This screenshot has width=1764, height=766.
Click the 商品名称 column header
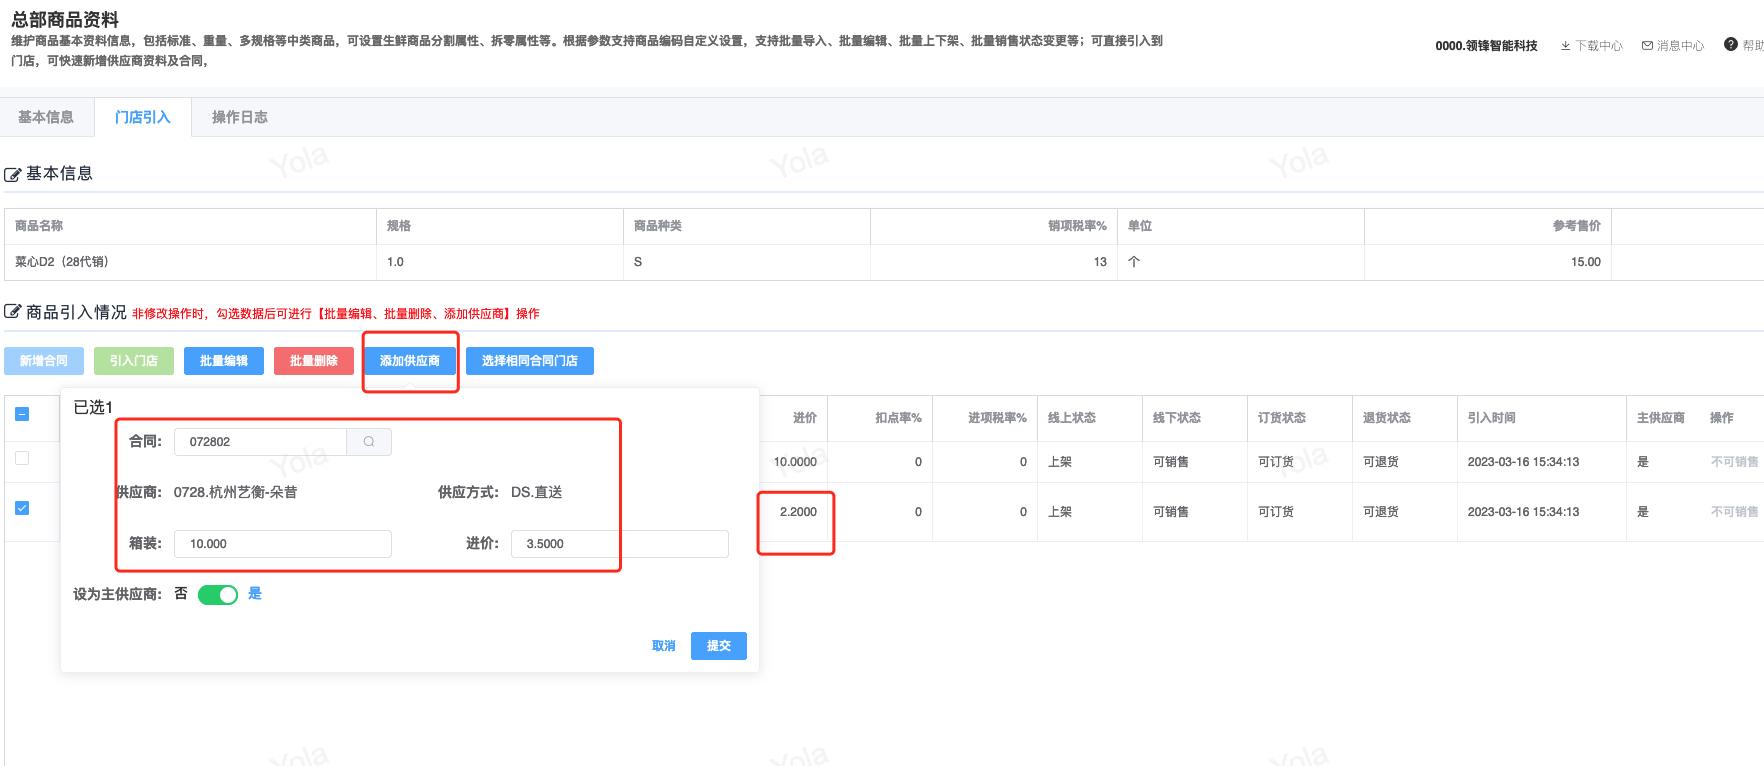tap(39, 226)
